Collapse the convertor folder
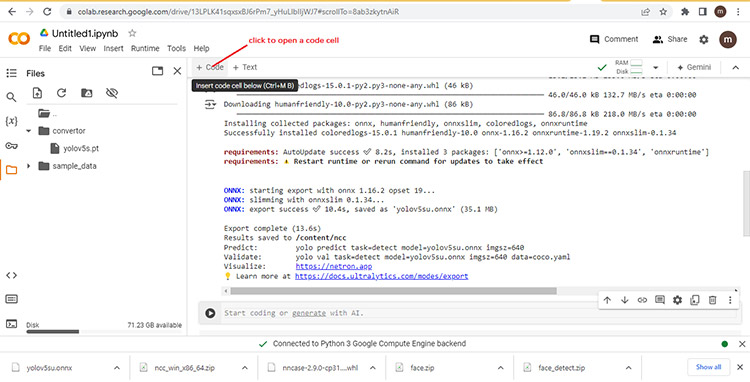The width and height of the screenshot is (750, 382). [28, 131]
